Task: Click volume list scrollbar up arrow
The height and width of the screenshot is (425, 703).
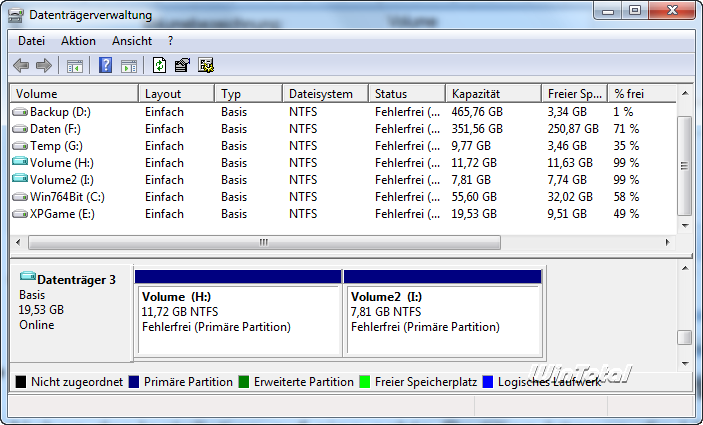Action: pyautogui.click(x=685, y=93)
